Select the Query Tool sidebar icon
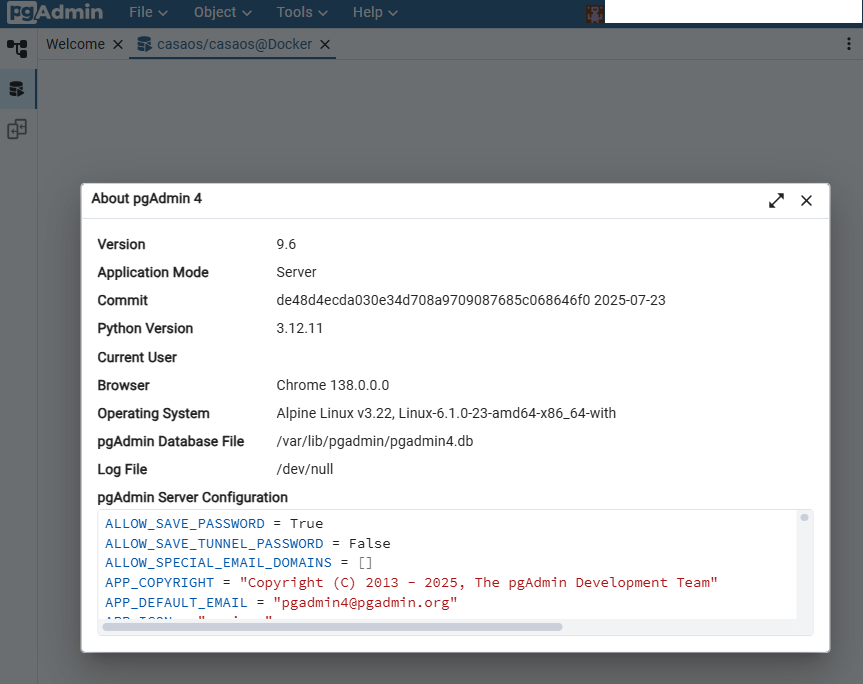This screenshot has height=684, width=863. point(17,89)
